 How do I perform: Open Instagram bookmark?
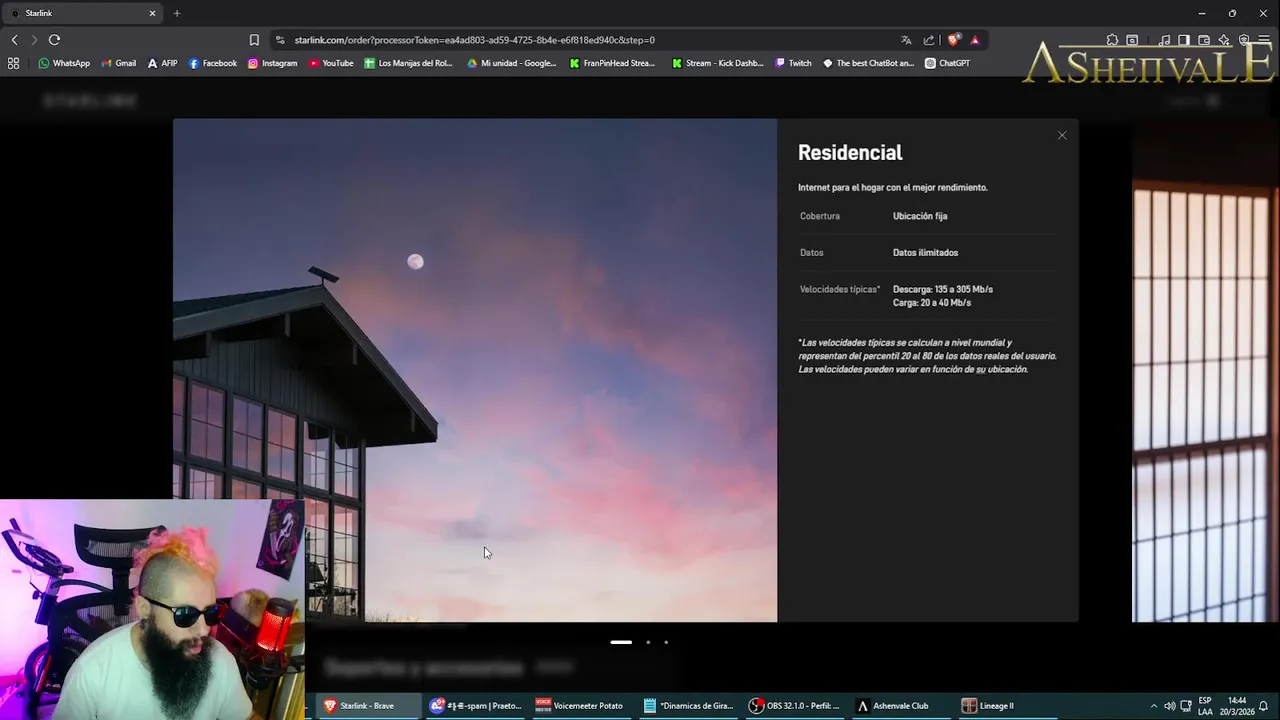(x=272, y=63)
